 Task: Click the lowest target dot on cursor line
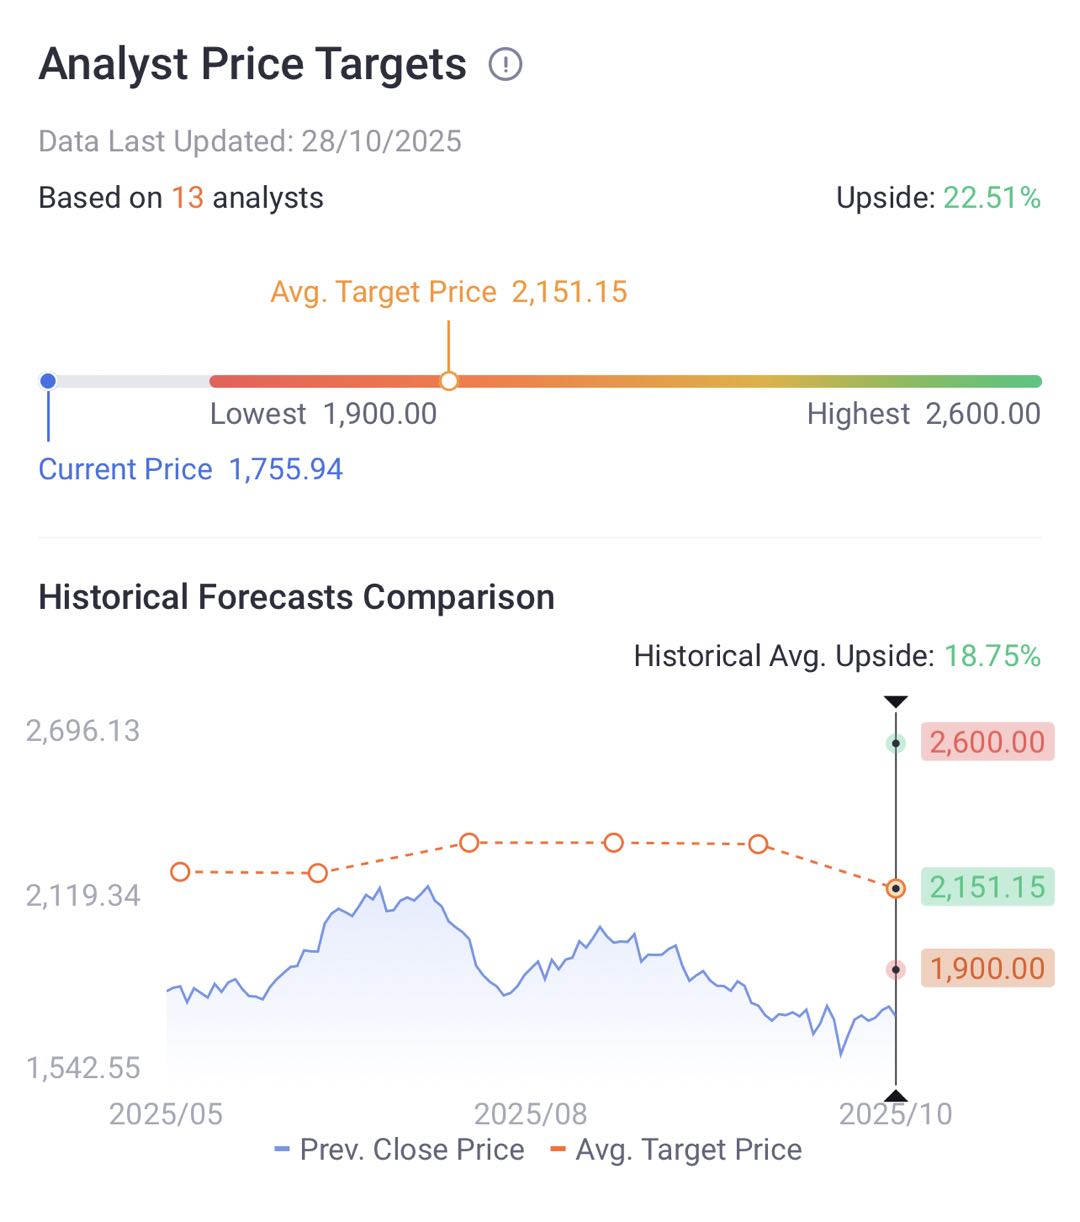(x=896, y=969)
